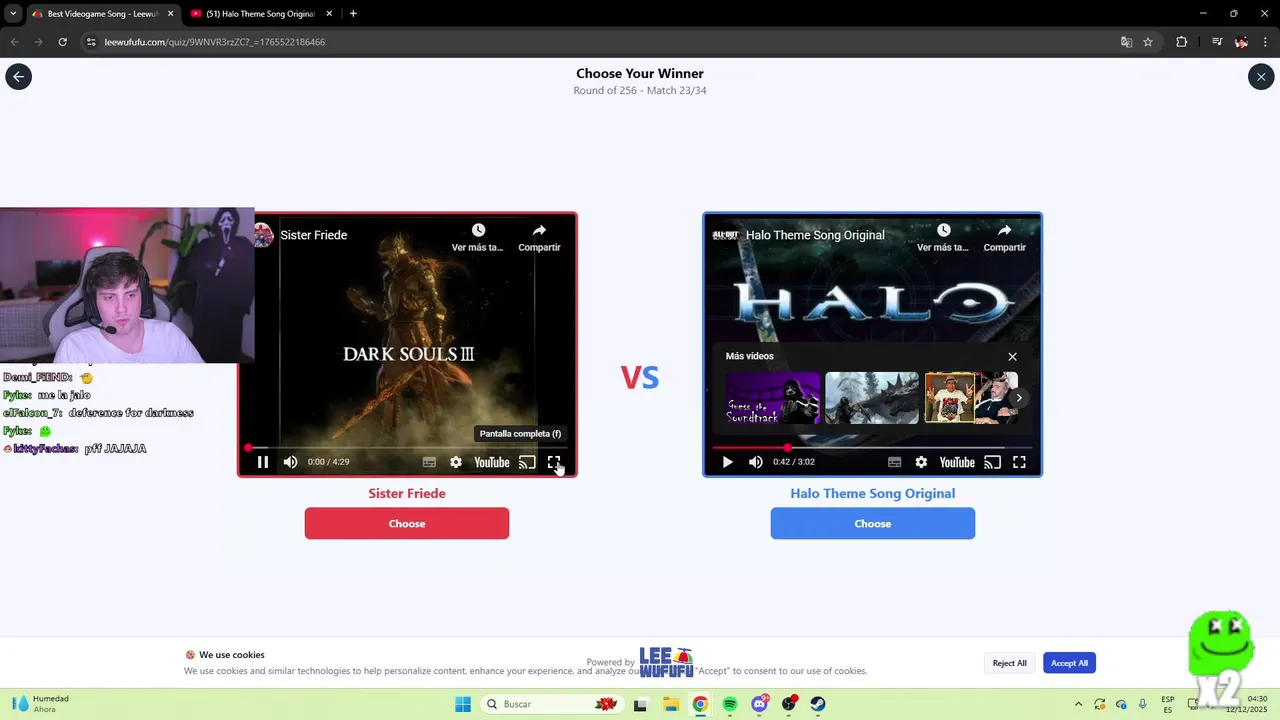The image size is (1280, 720).
Task: Close the quiz with the round X button
Action: coord(1261,77)
